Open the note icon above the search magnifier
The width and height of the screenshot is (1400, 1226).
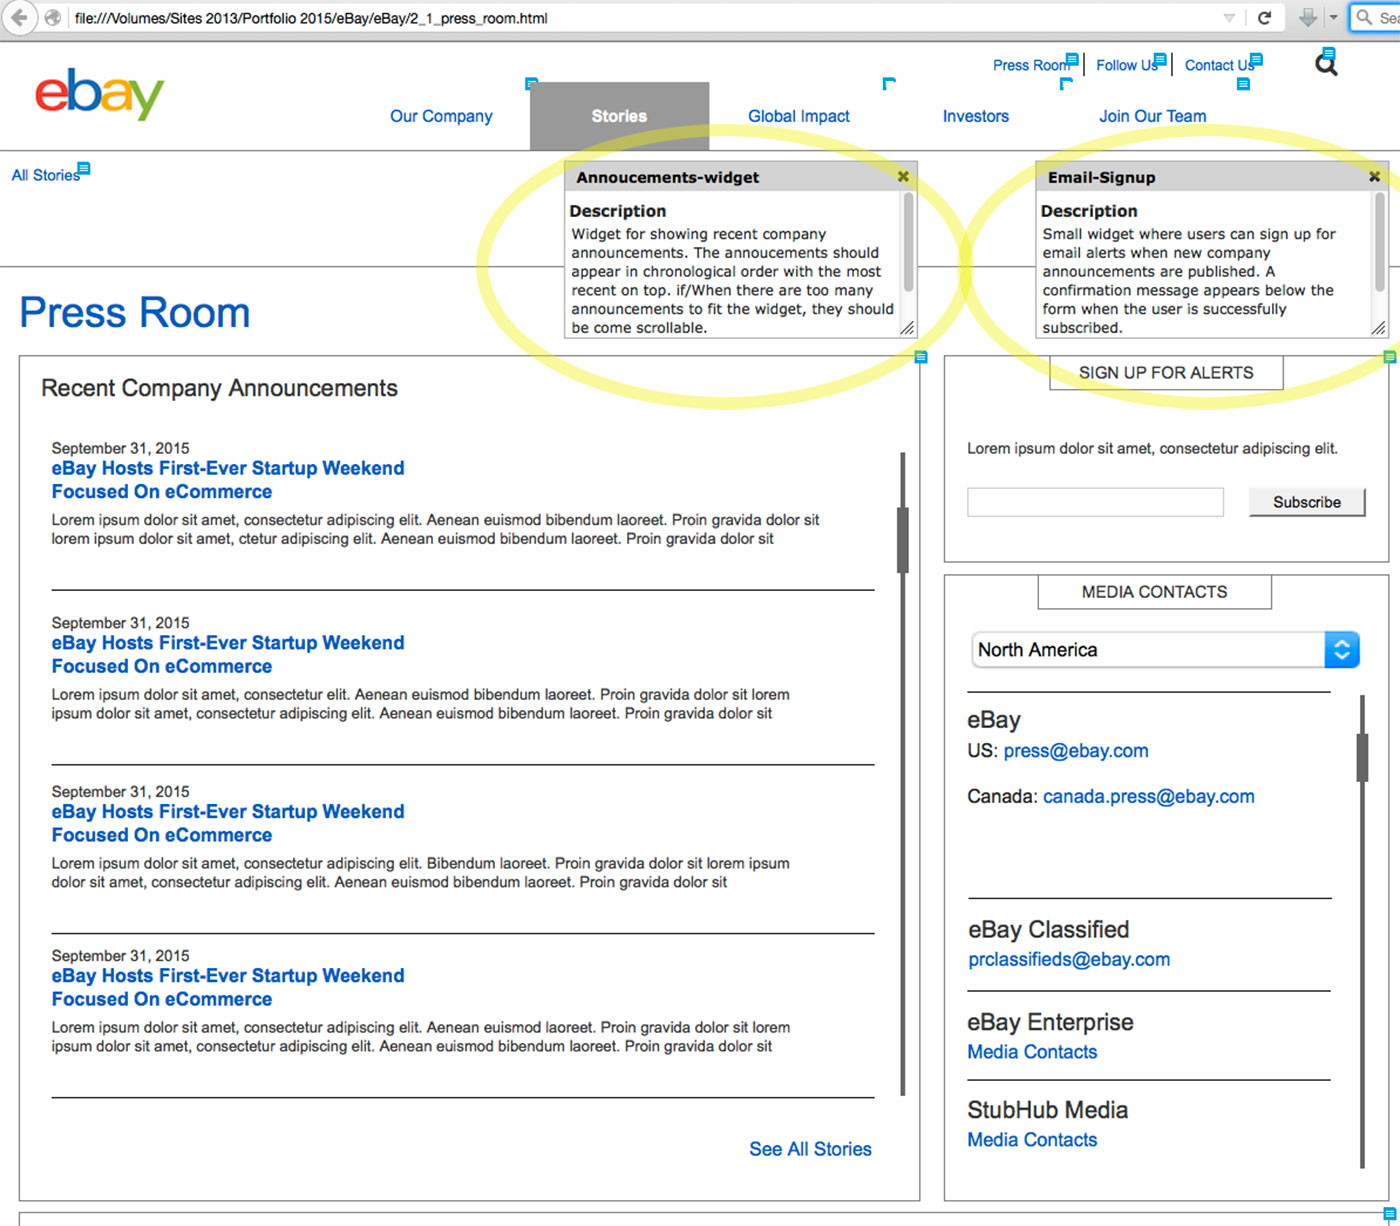click(1329, 53)
